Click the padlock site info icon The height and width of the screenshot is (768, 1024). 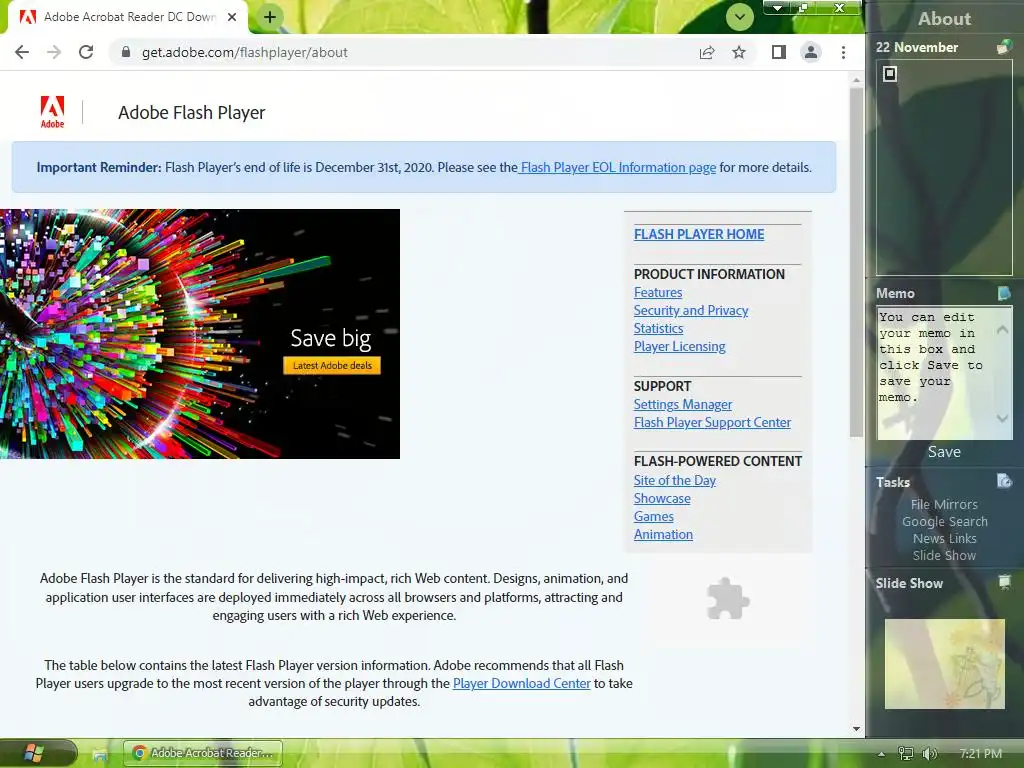[126, 52]
